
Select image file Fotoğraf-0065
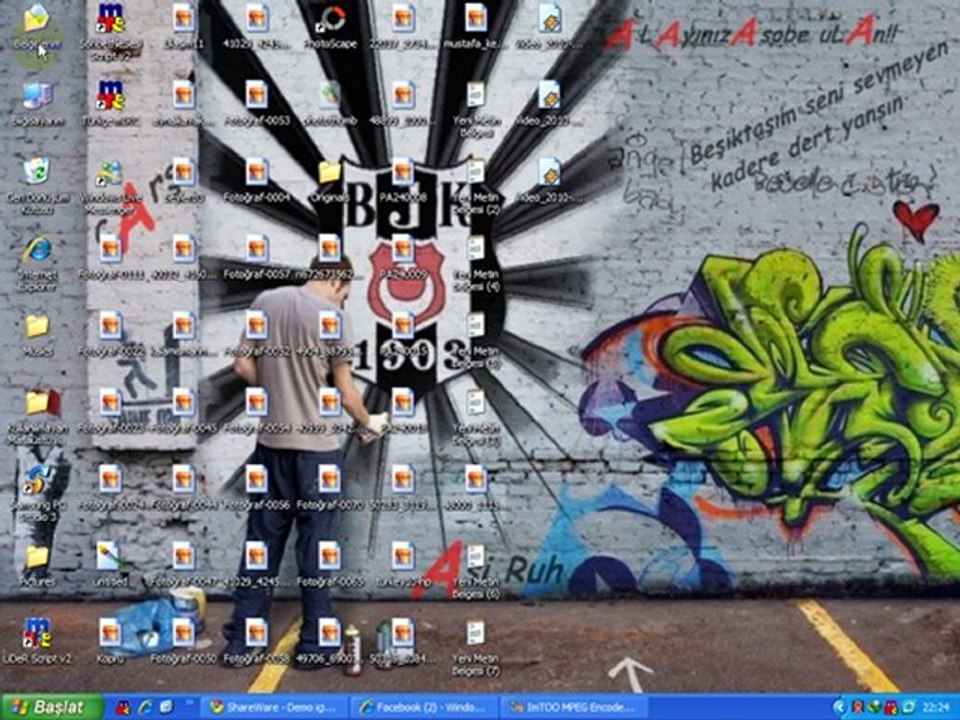click(x=330, y=564)
